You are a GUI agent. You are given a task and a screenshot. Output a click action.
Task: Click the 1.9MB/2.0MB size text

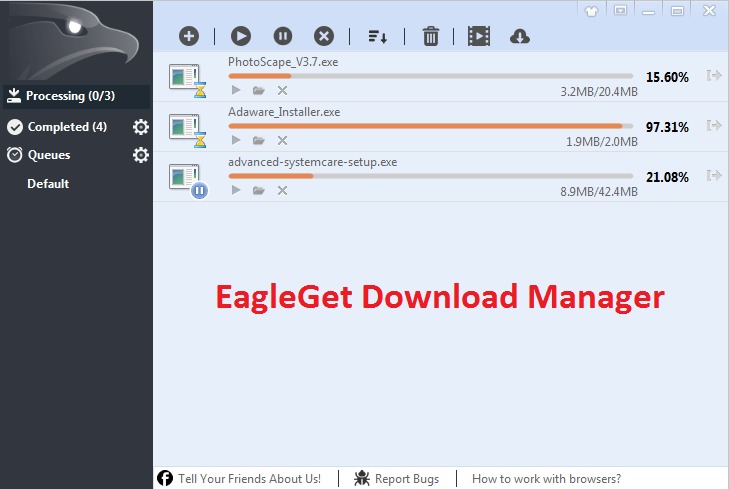[x=602, y=142]
